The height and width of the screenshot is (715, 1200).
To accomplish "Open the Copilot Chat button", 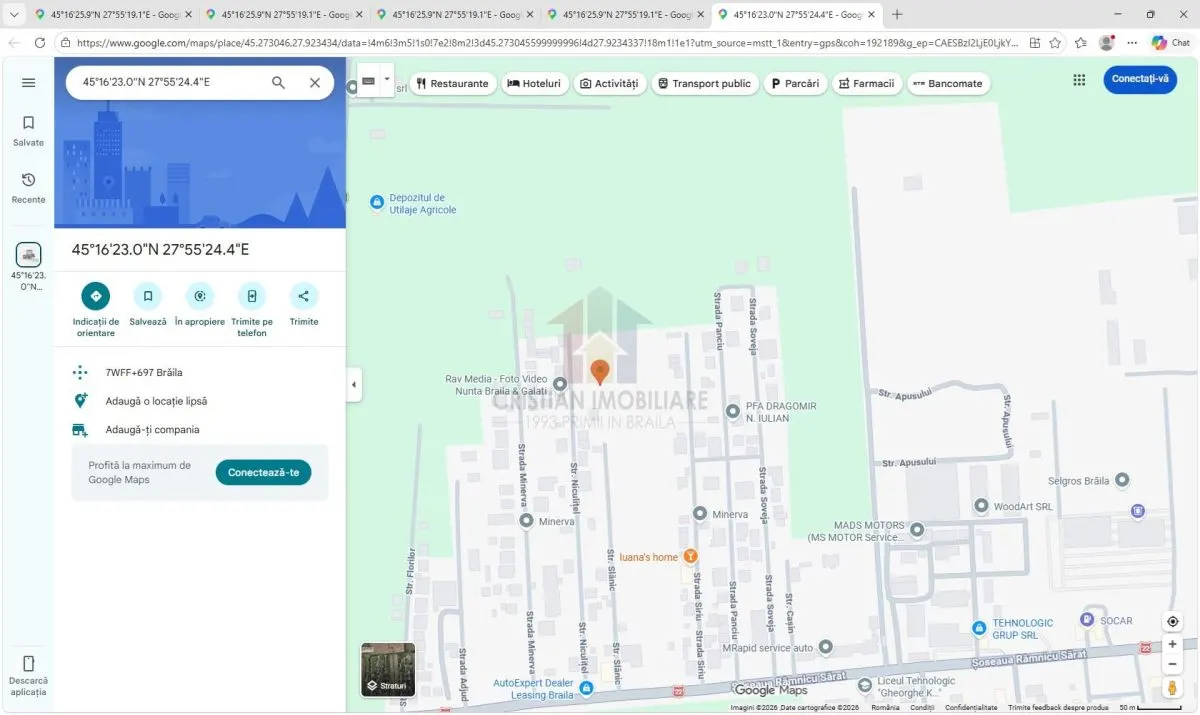I will [1171, 43].
